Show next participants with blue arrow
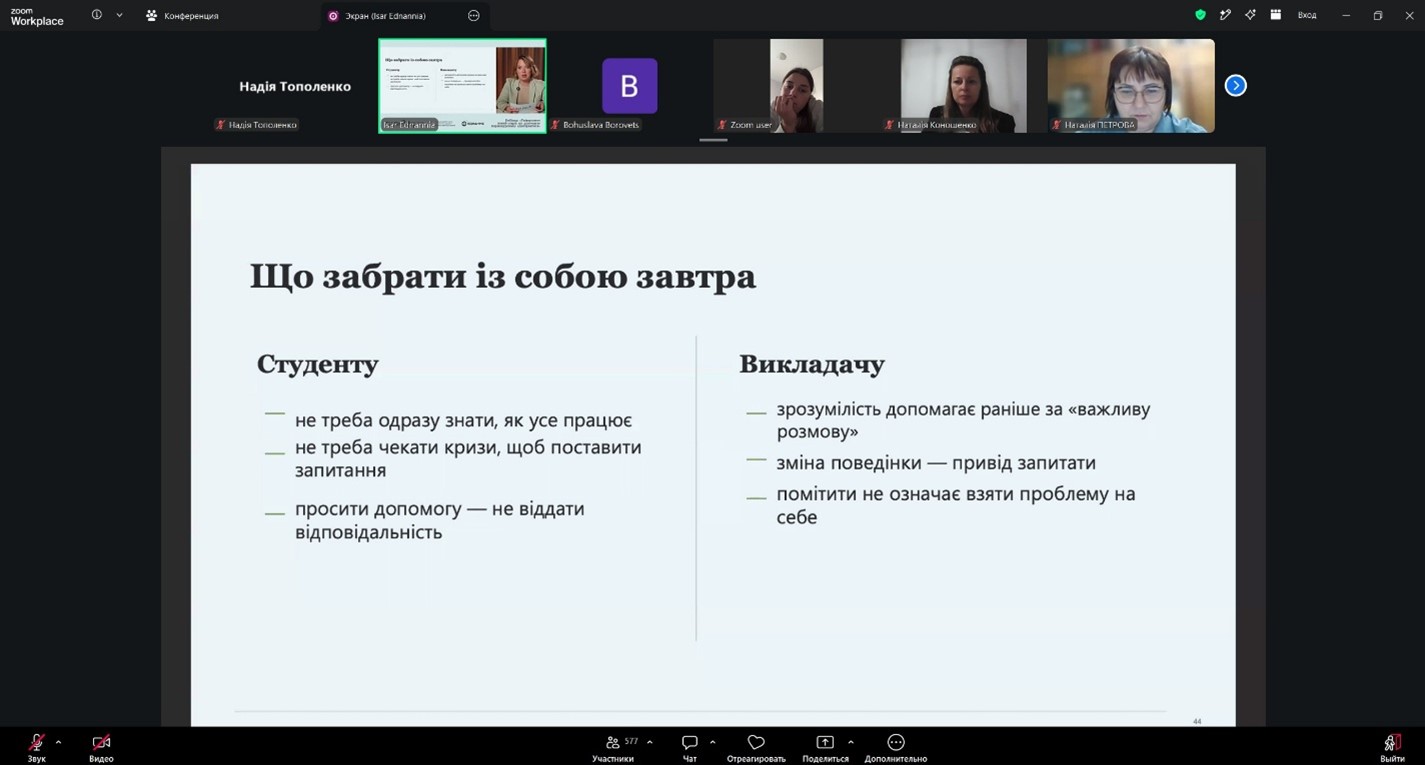 [x=1236, y=86]
